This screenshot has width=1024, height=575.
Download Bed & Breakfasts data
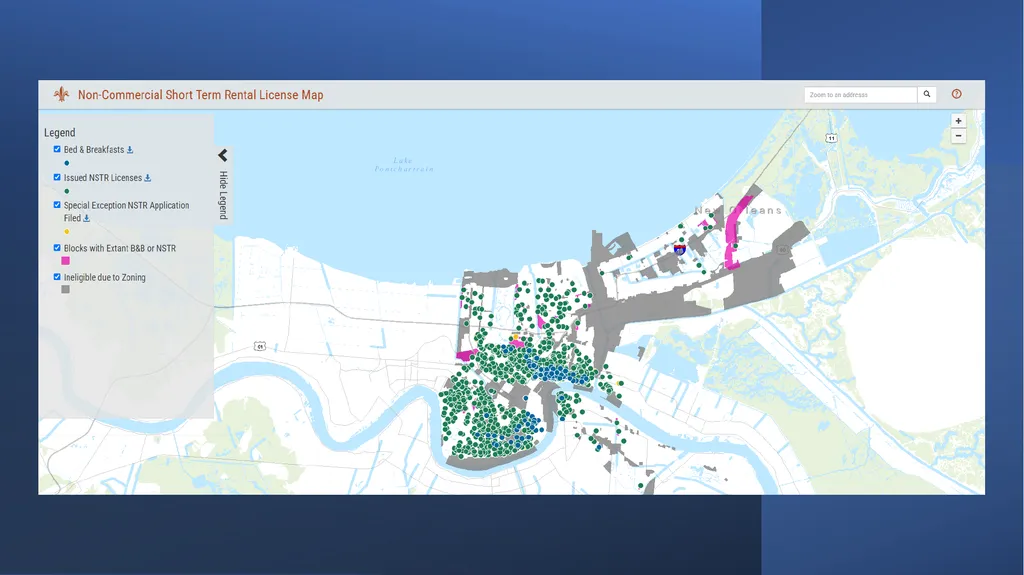(130, 150)
